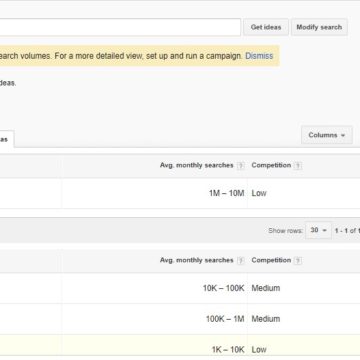Screen dimensions: 360x360
Task: Click help icon beside upper Competition header
Action: coord(298,166)
